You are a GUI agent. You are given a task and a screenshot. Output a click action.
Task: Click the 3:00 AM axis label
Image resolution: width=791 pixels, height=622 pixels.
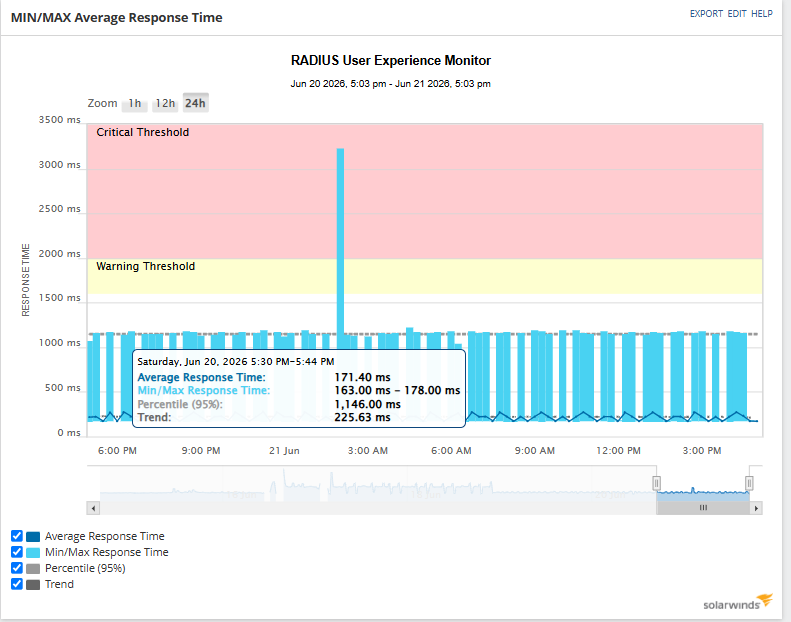[368, 450]
